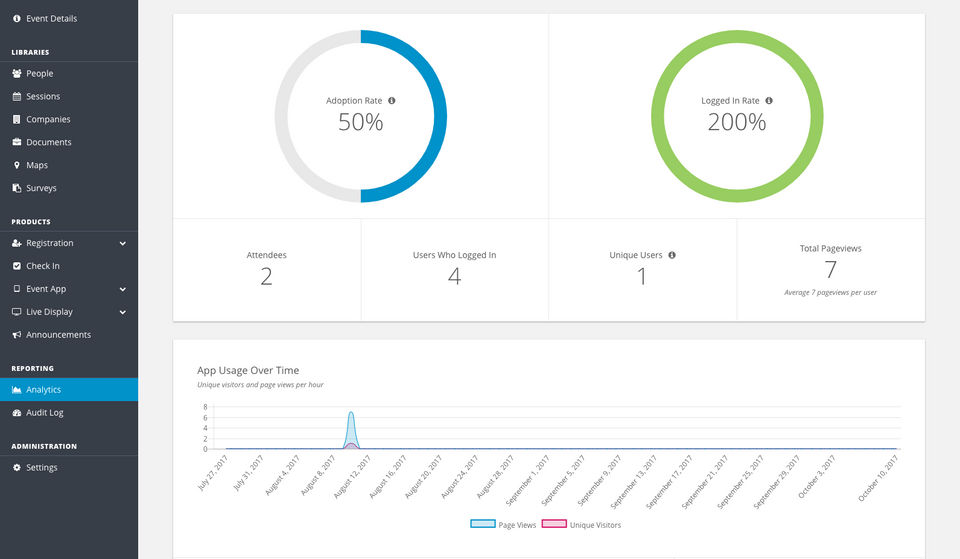The height and width of the screenshot is (559, 960).
Task: Click 'Average 7 pageviews per user' text
Action: tap(830, 293)
